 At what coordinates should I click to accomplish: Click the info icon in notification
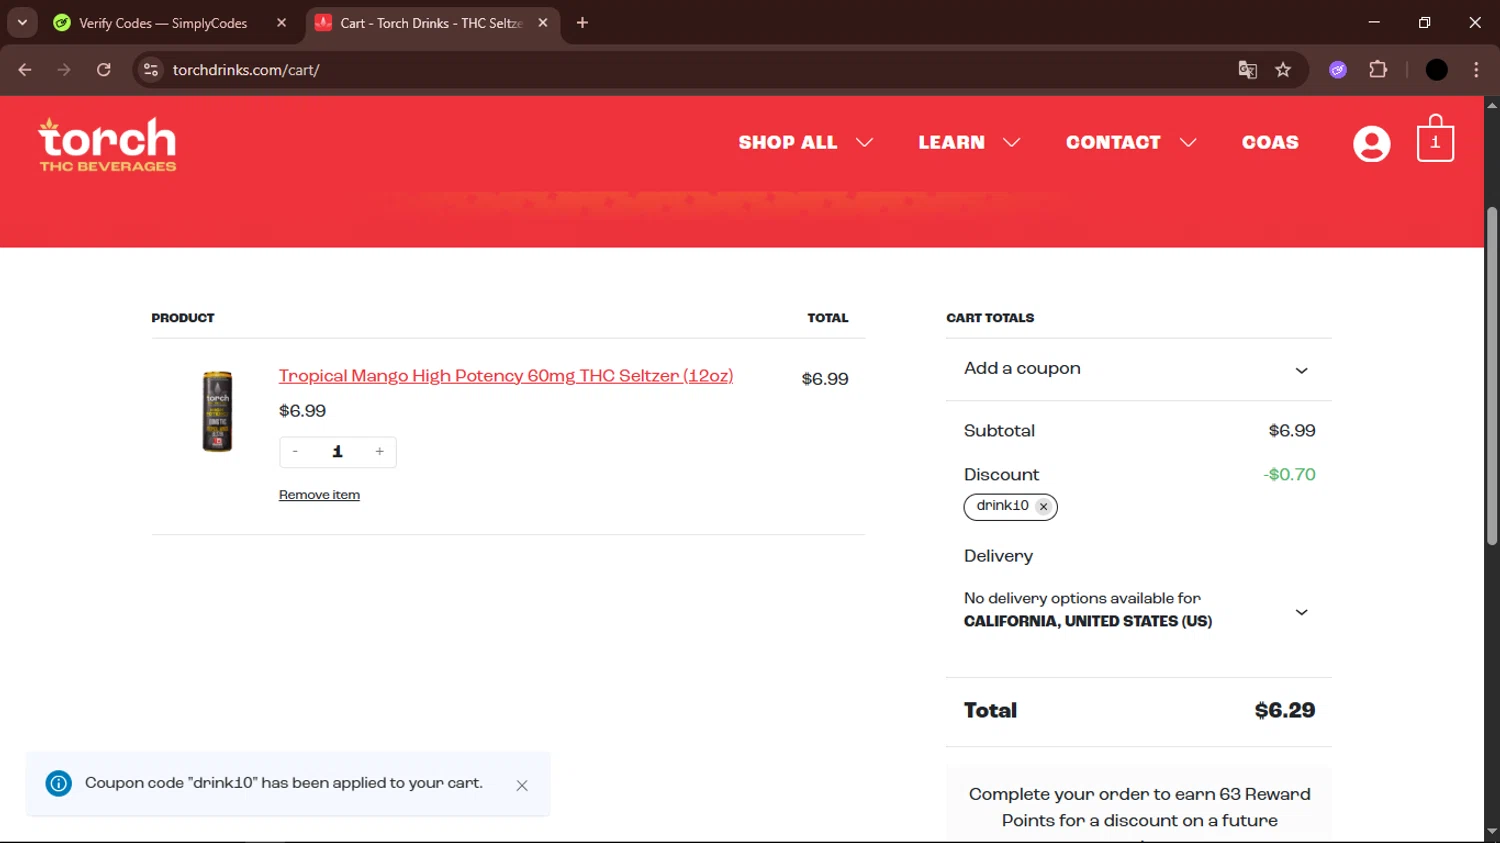coord(59,783)
